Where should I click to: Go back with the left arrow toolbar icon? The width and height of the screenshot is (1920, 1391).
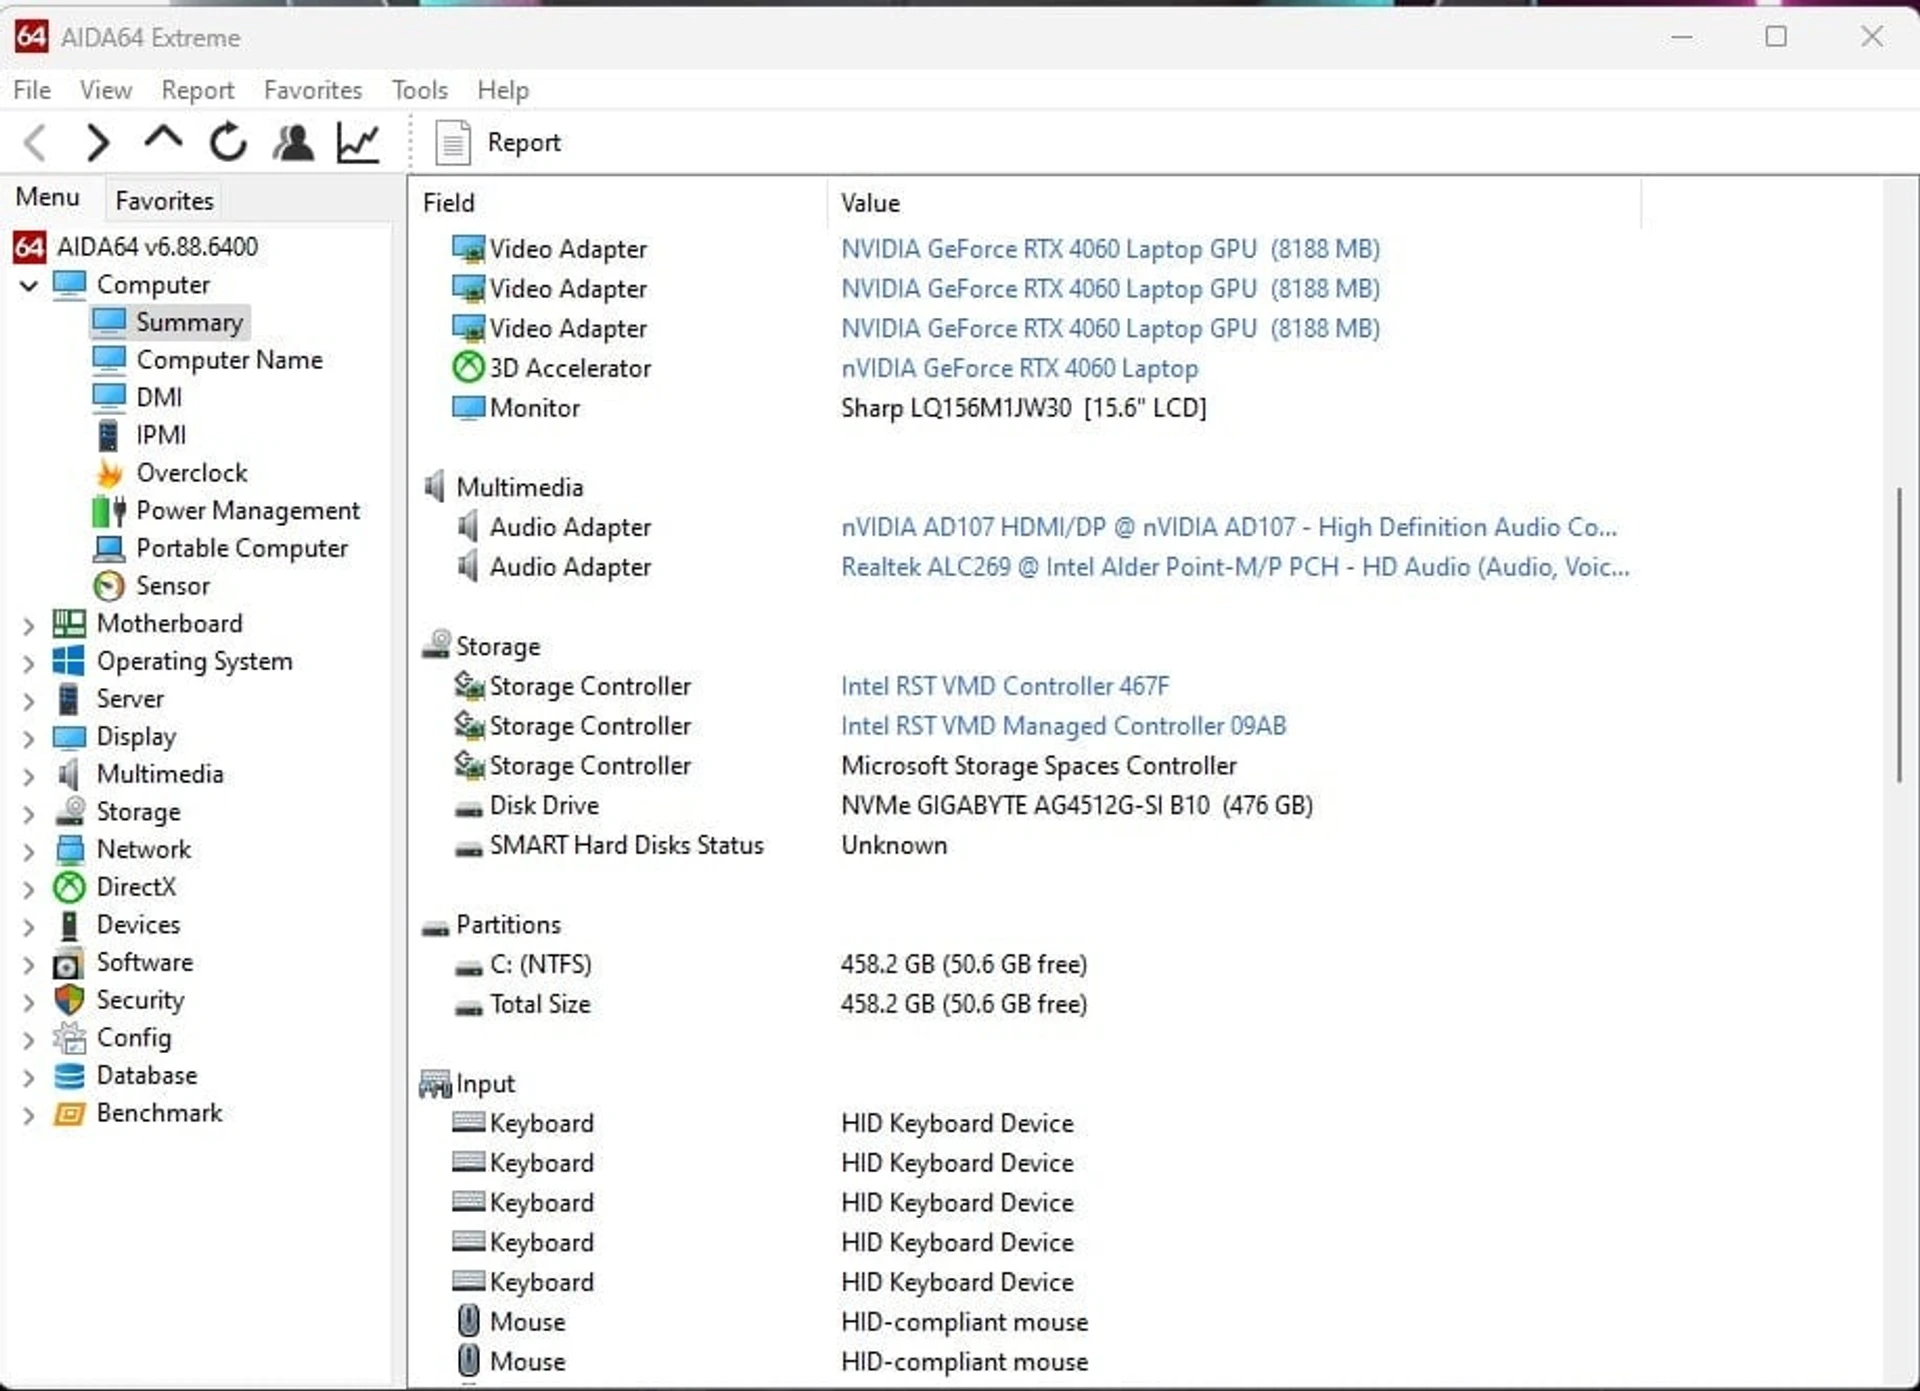(35, 142)
